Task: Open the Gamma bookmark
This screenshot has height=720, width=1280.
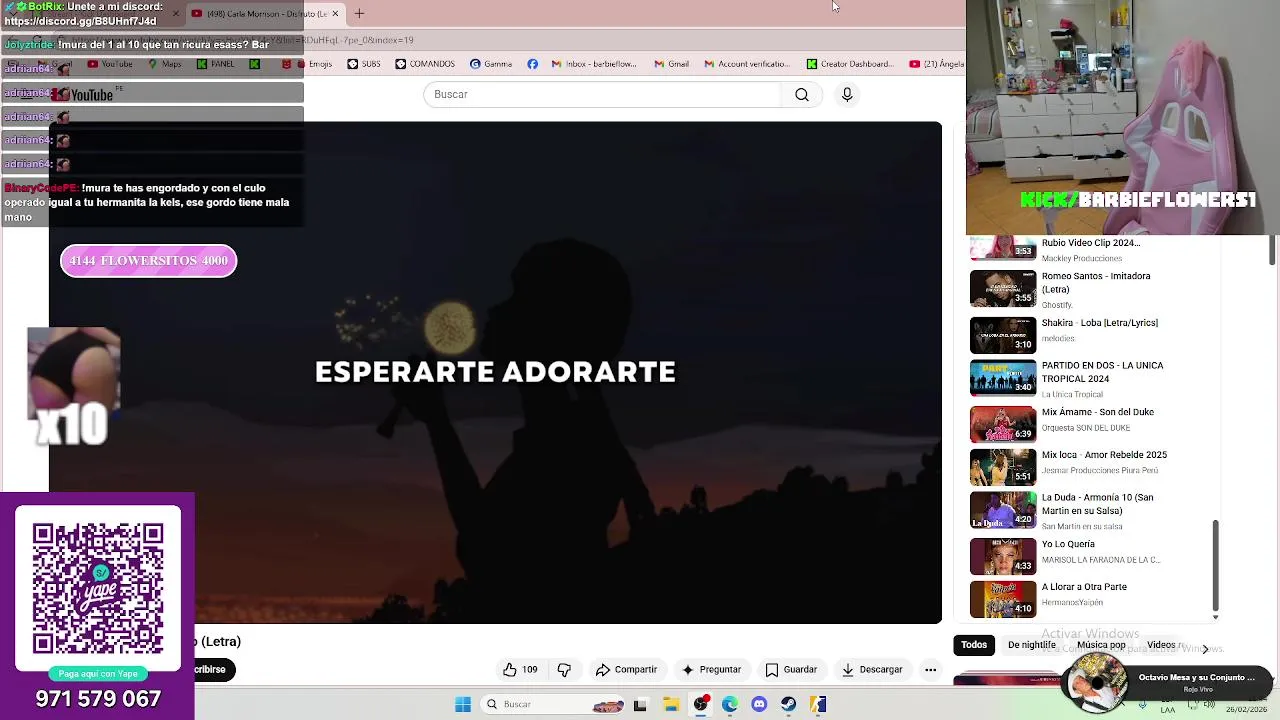Action: [491, 64]
